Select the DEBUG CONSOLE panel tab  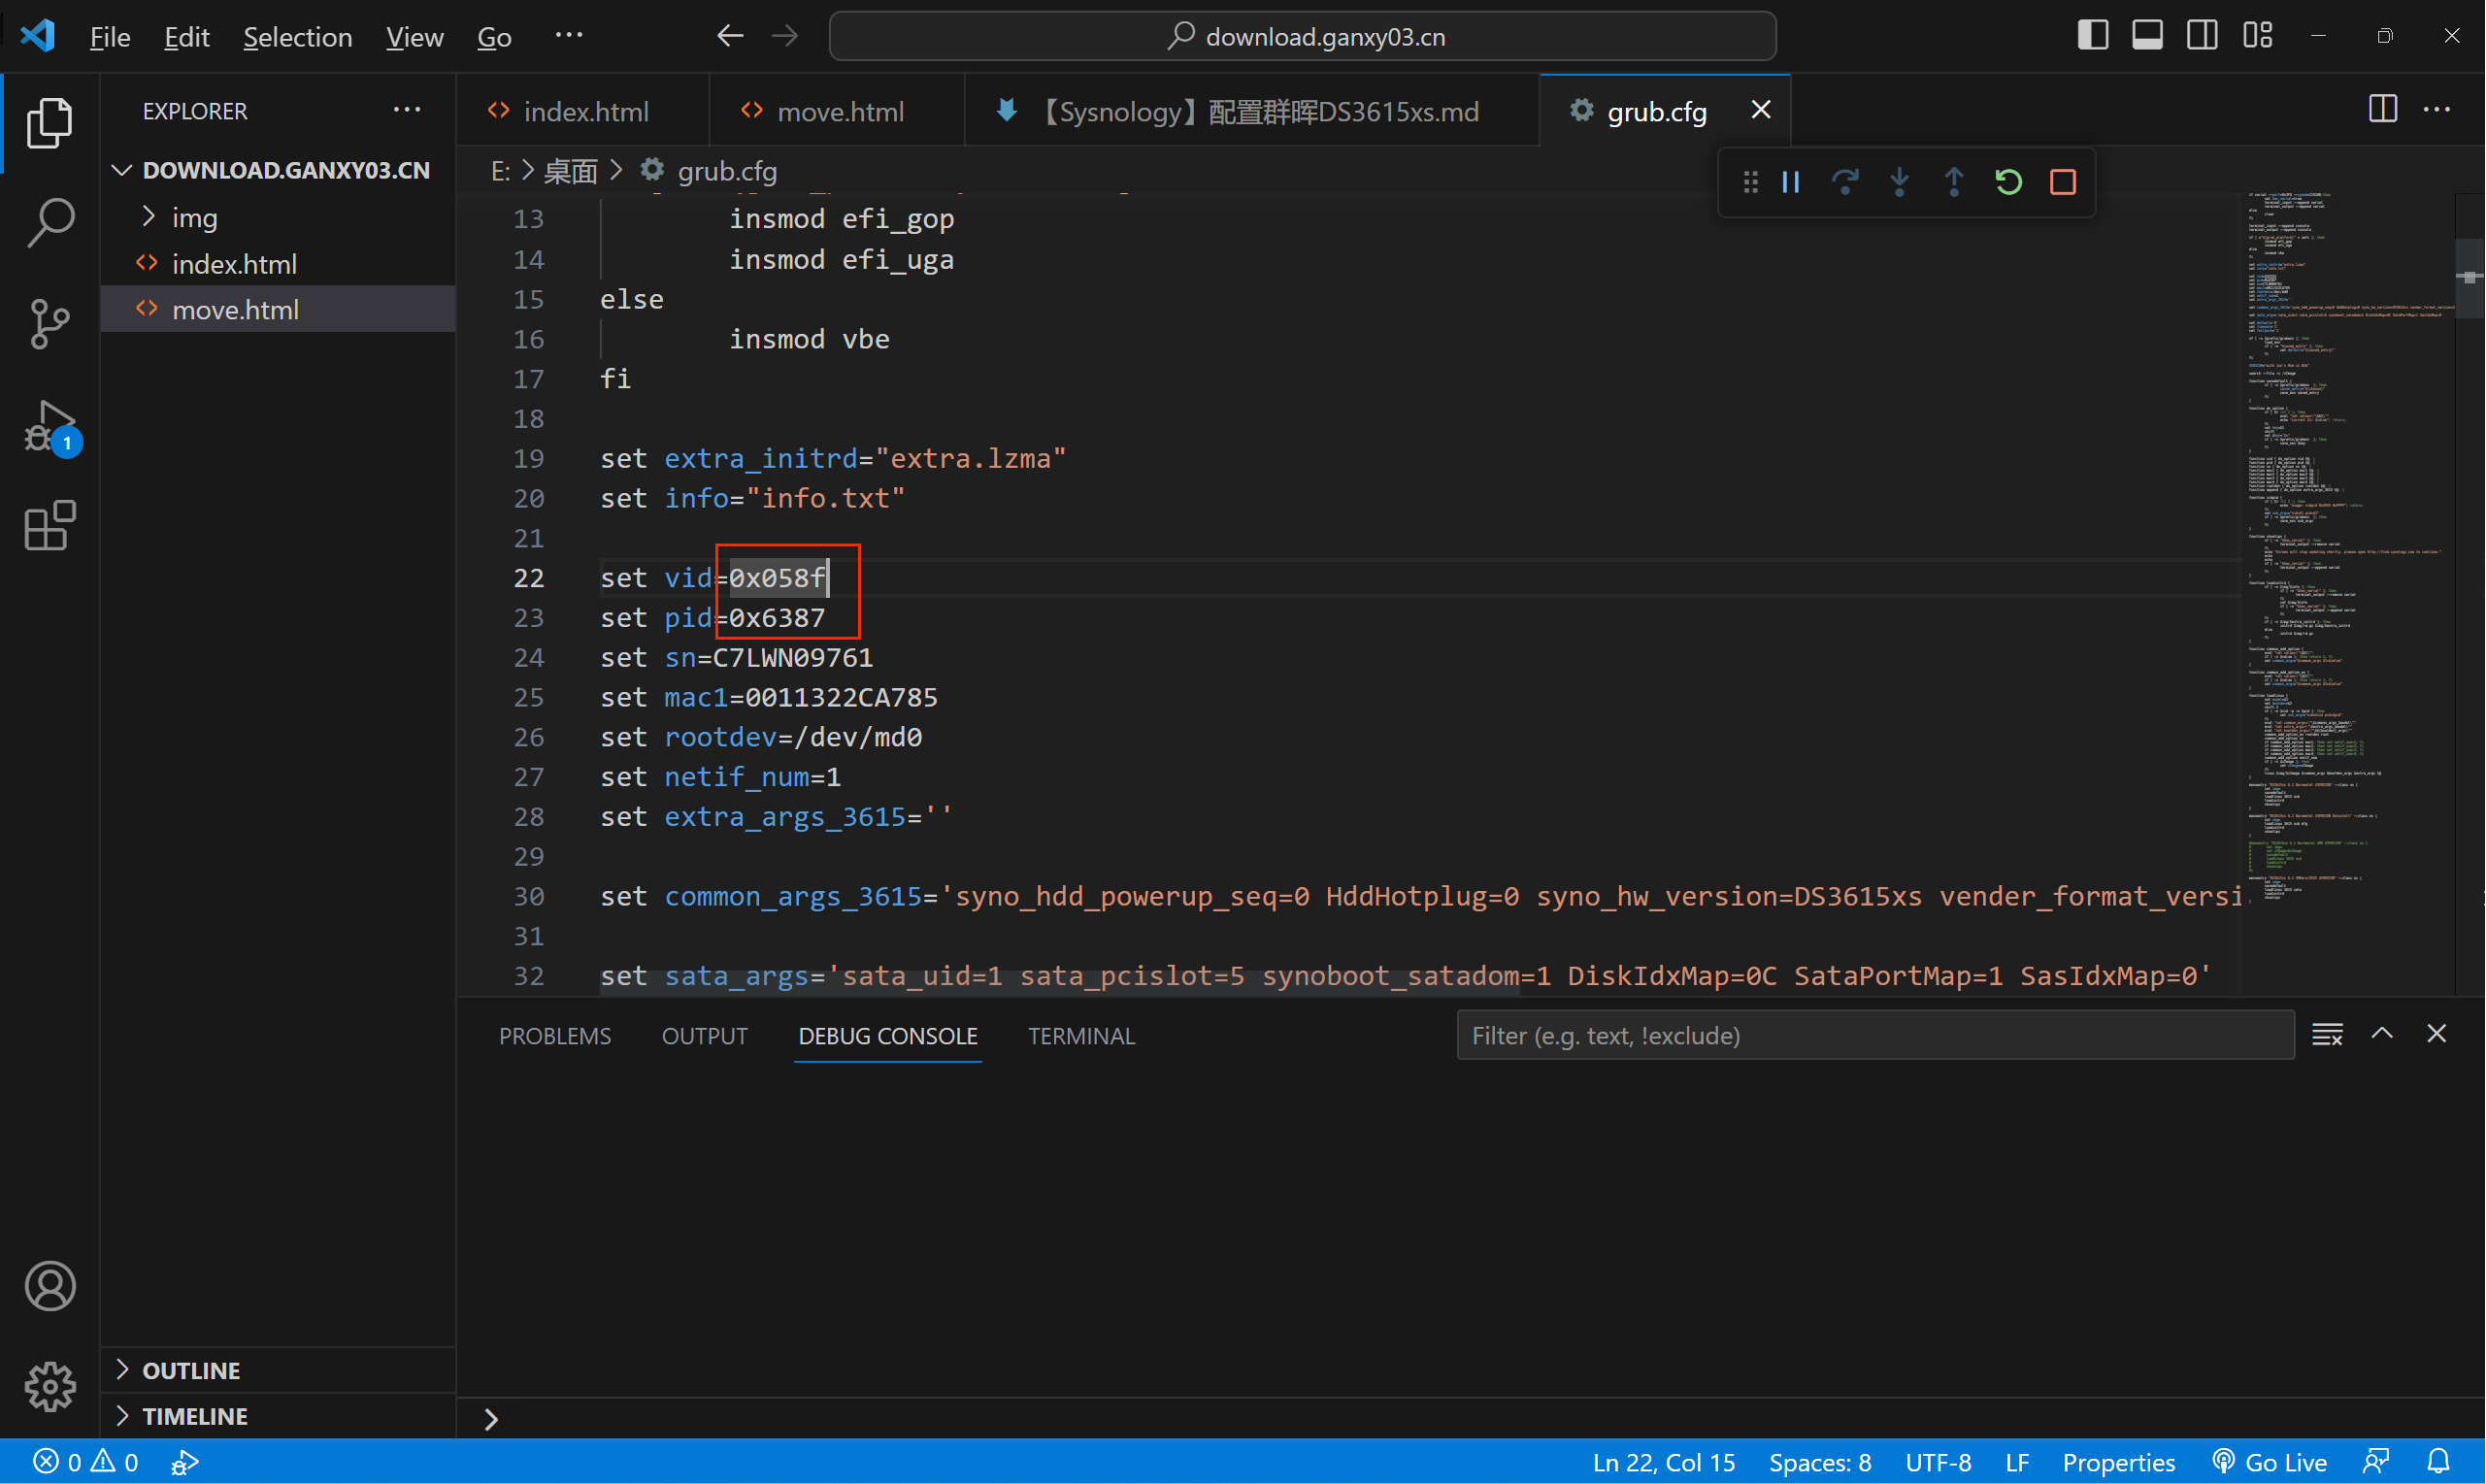887,1036
